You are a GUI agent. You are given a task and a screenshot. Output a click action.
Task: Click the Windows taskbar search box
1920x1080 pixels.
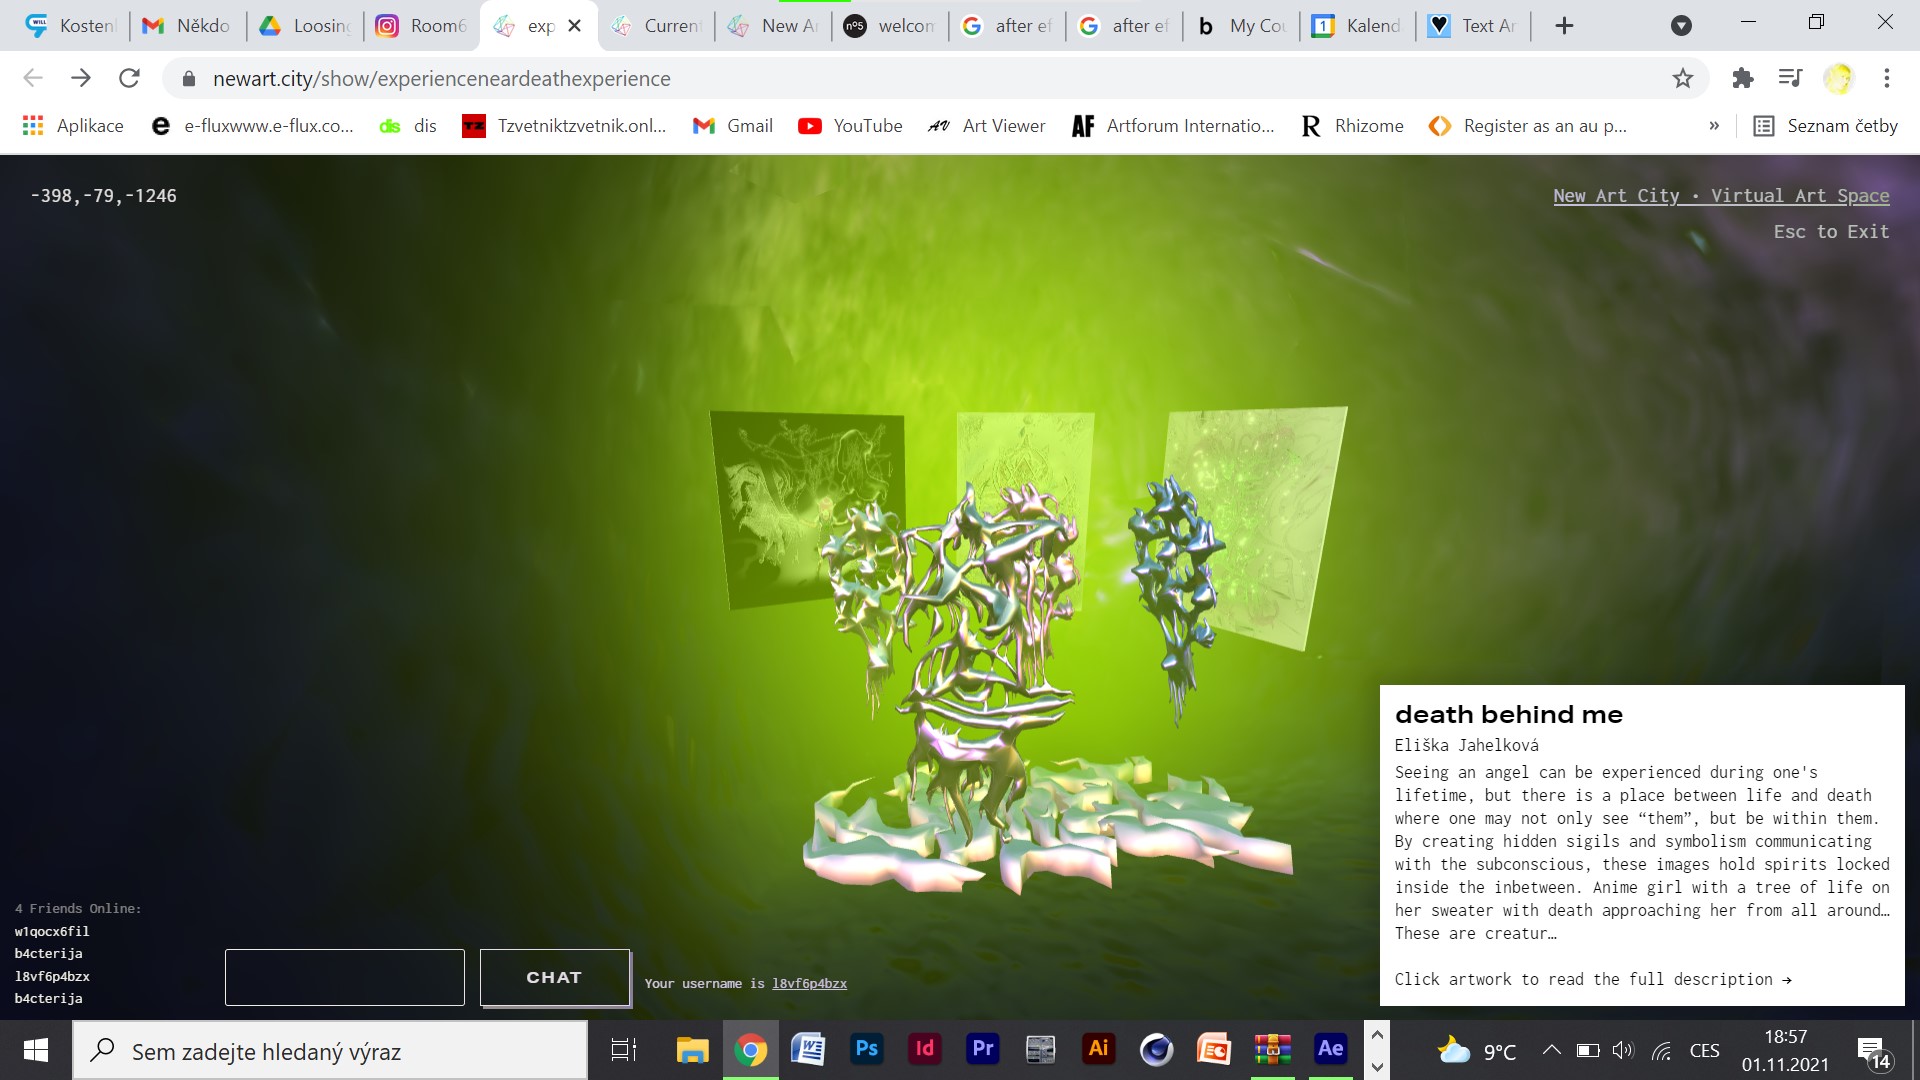[330, 1051]
